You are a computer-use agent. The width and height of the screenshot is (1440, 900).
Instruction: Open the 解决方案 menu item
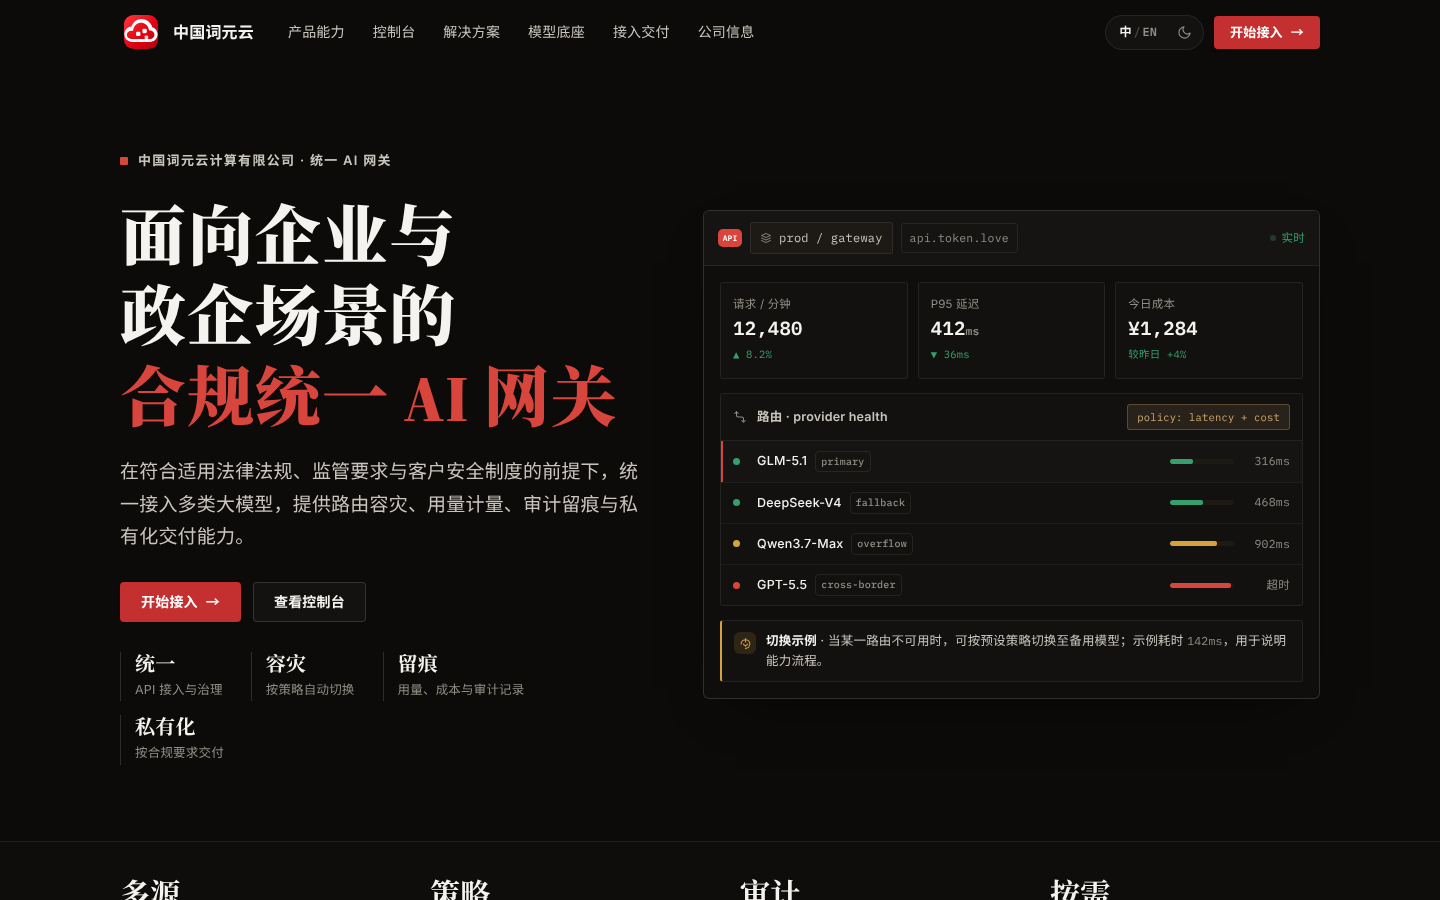point(472,32)
